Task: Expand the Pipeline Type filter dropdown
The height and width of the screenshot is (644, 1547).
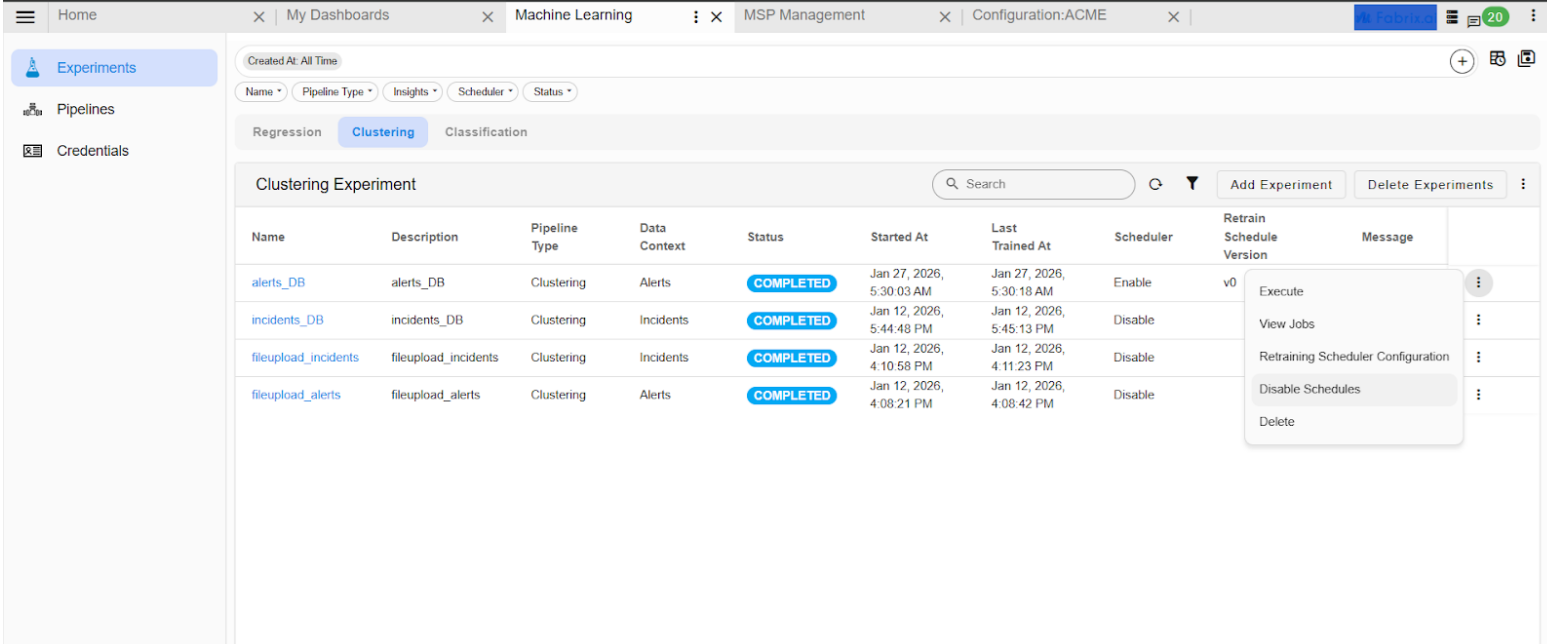Action: (335, 91)
